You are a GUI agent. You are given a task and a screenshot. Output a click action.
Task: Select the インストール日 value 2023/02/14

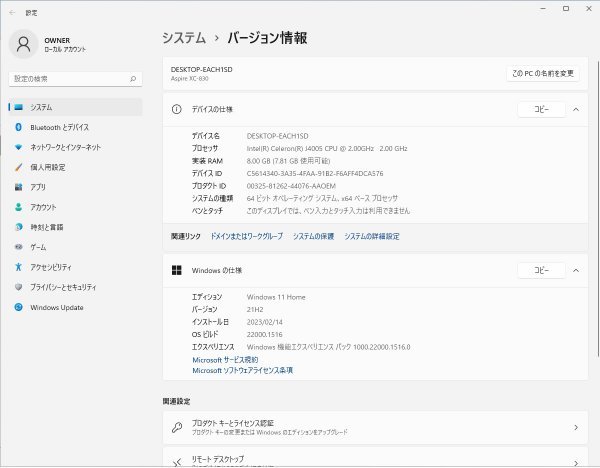264,322
